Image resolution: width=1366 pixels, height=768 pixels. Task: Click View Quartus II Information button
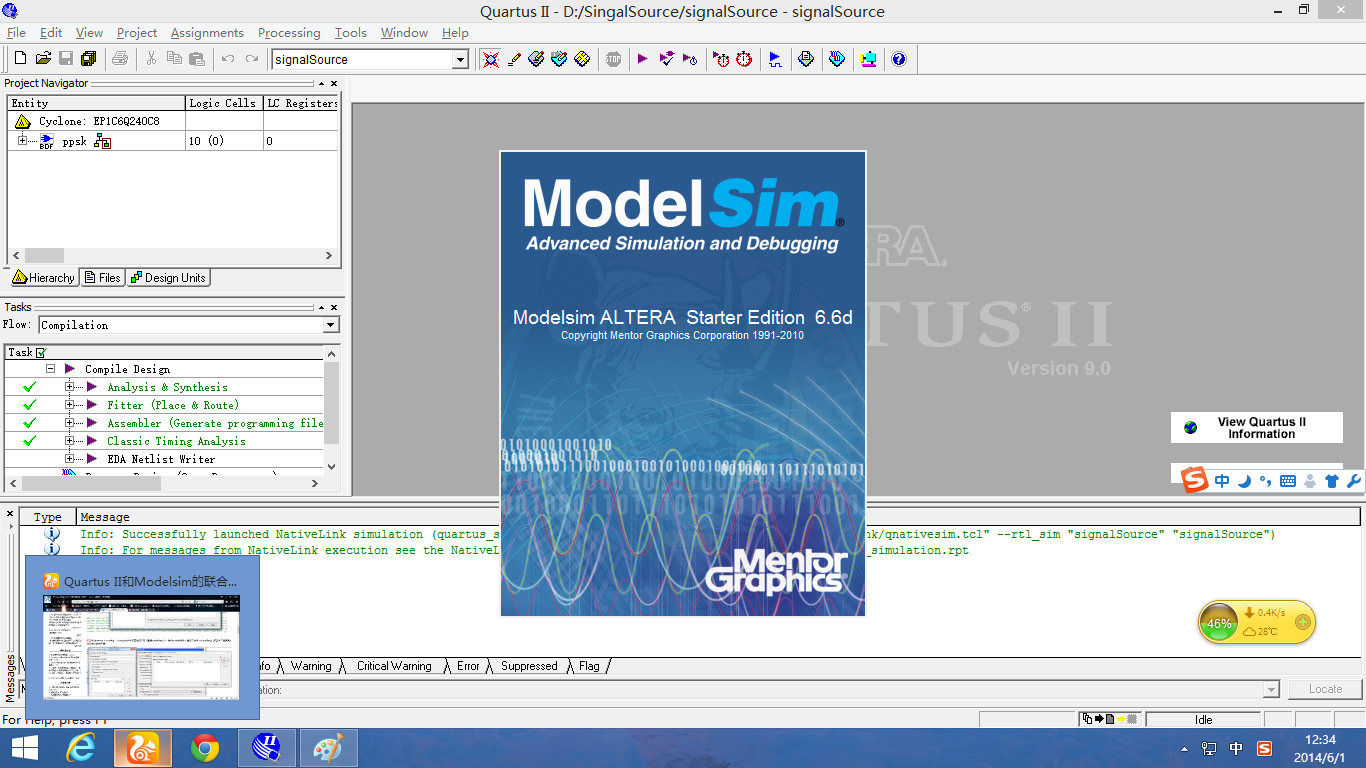coord(1257,428)
